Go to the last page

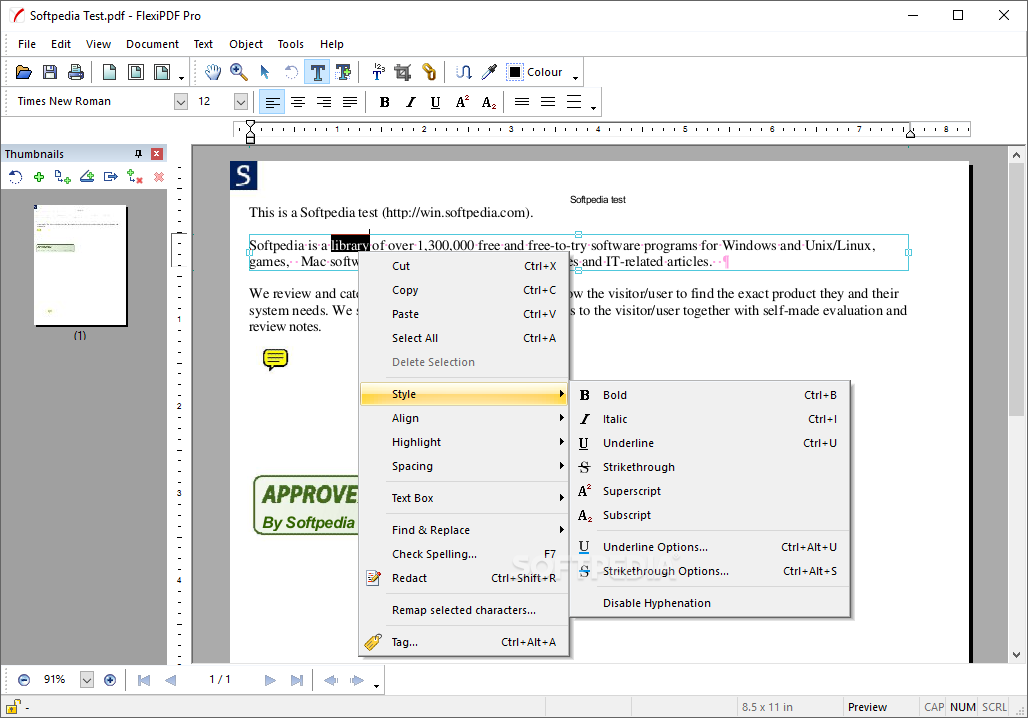coord(296,680)
